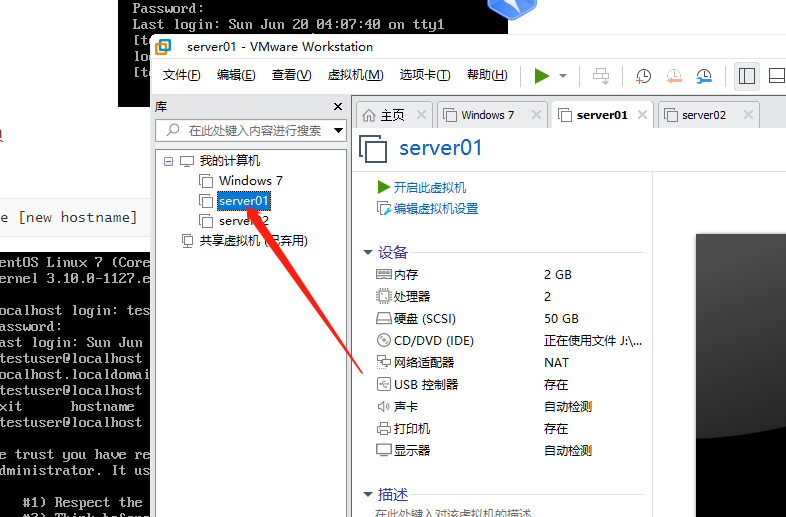Click the 内存 memory device icon
Viewport: 786px width, 517px height.
pos(383,274)
